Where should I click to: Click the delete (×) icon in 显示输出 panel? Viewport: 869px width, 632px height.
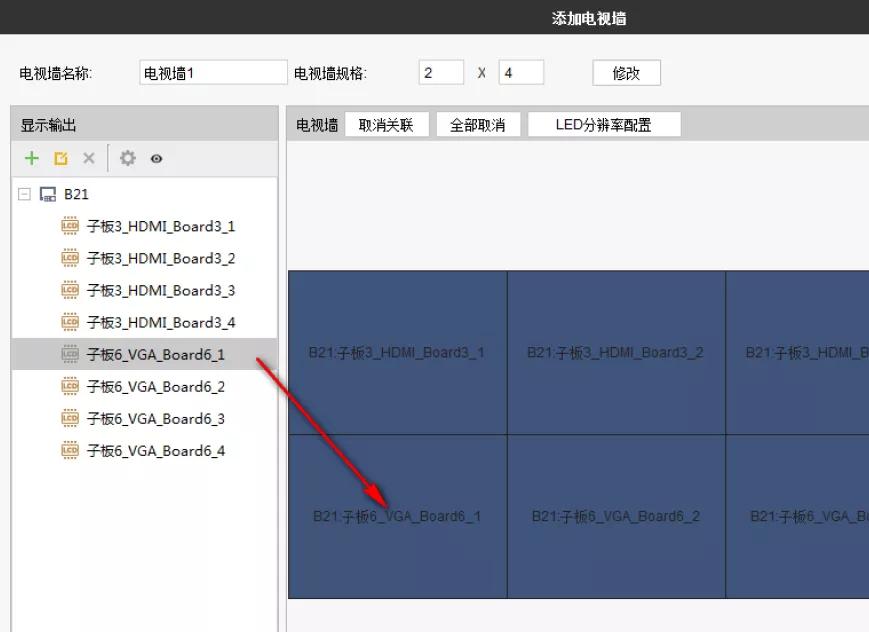coord(88,157)
